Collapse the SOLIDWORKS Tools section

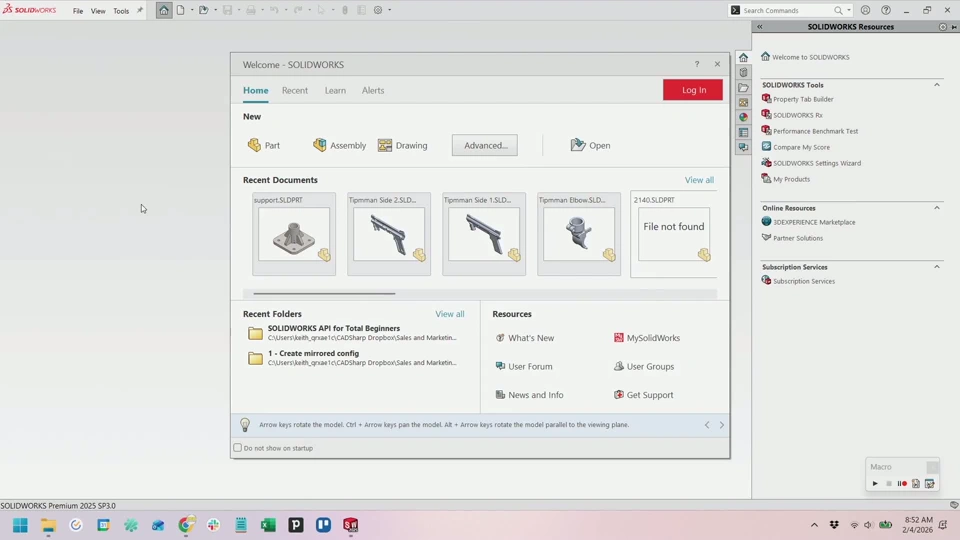point(937,85)
